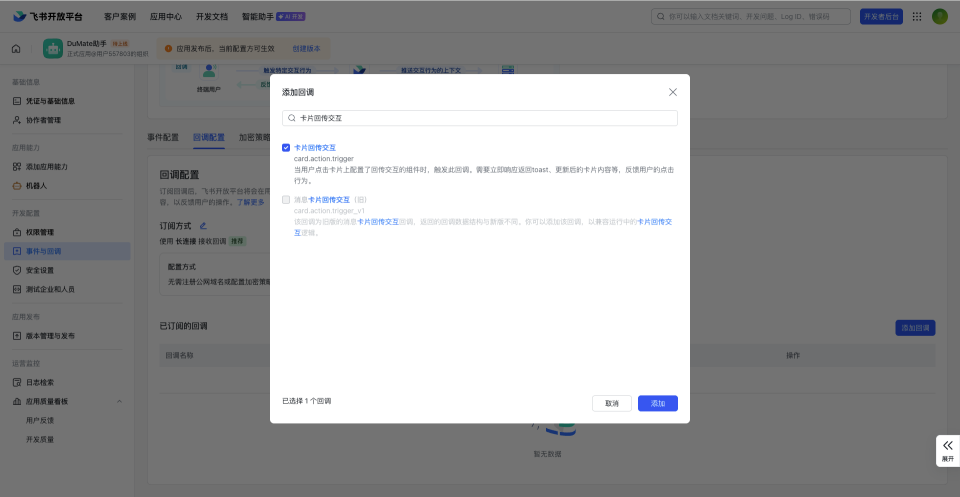Open 应用中心 in the top navigation
The image size is (960, 497).
[166, 16]
